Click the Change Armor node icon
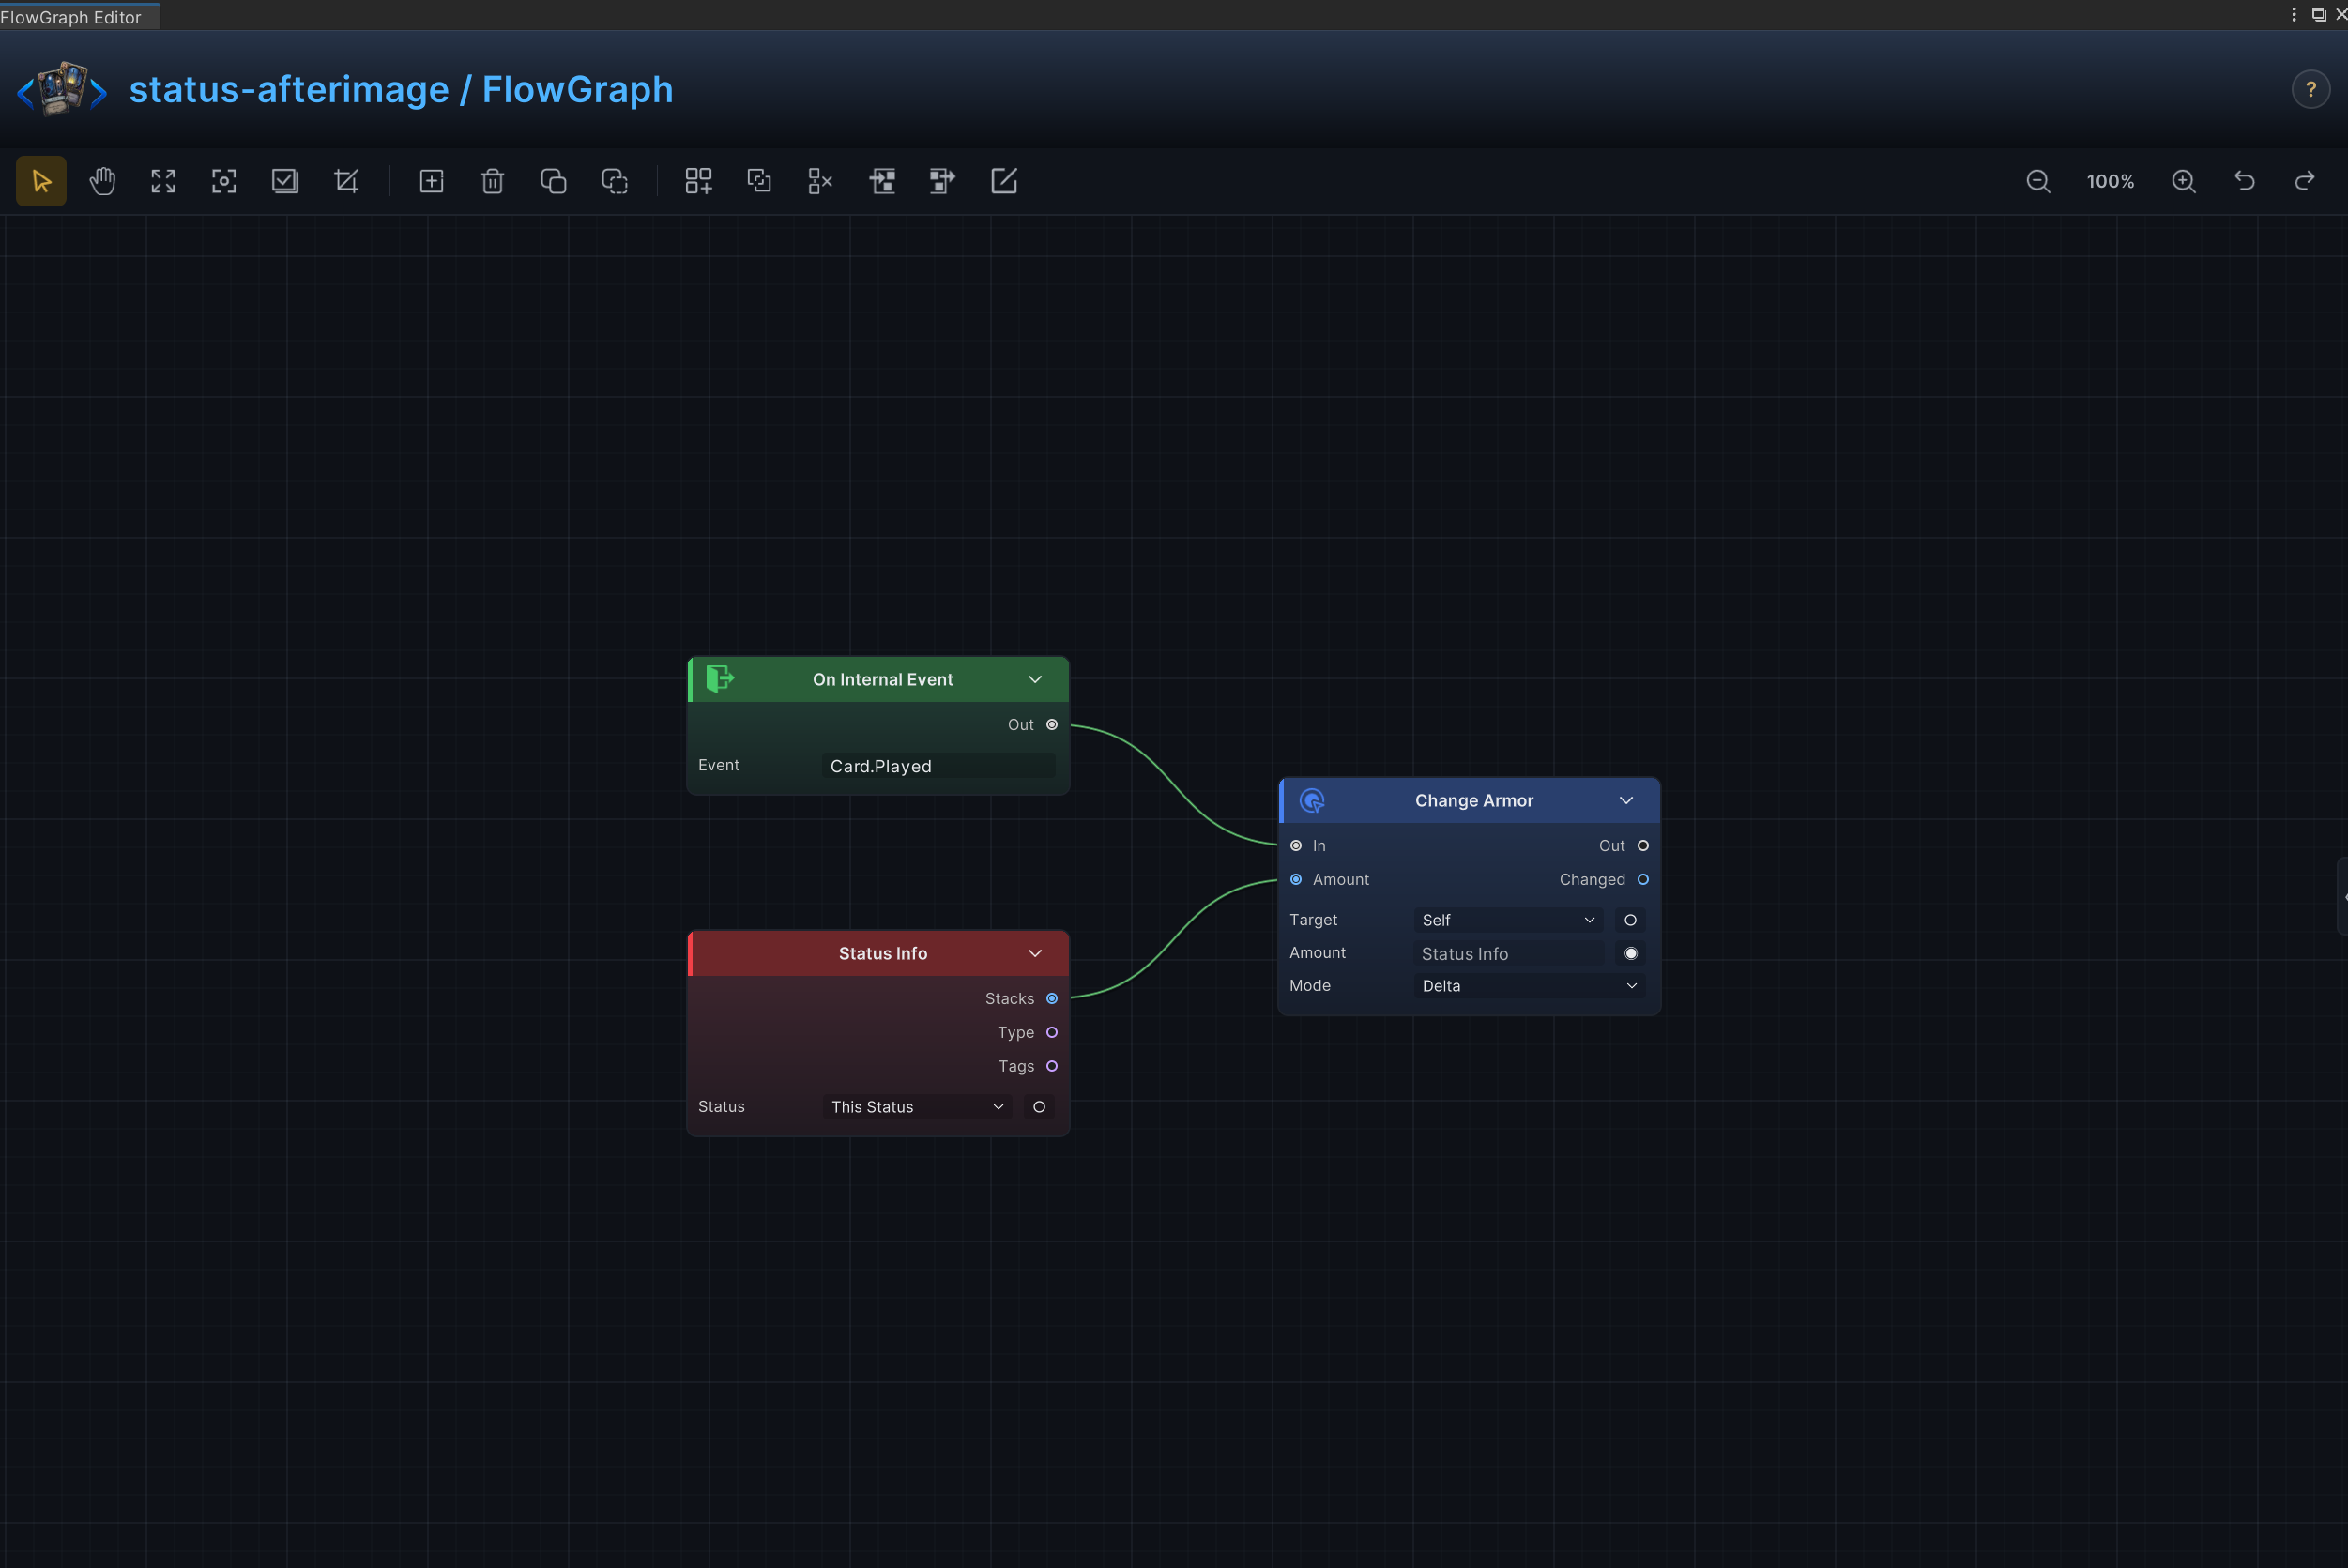Viewport: 2348px width, 1568px height. click(1312, 800)
